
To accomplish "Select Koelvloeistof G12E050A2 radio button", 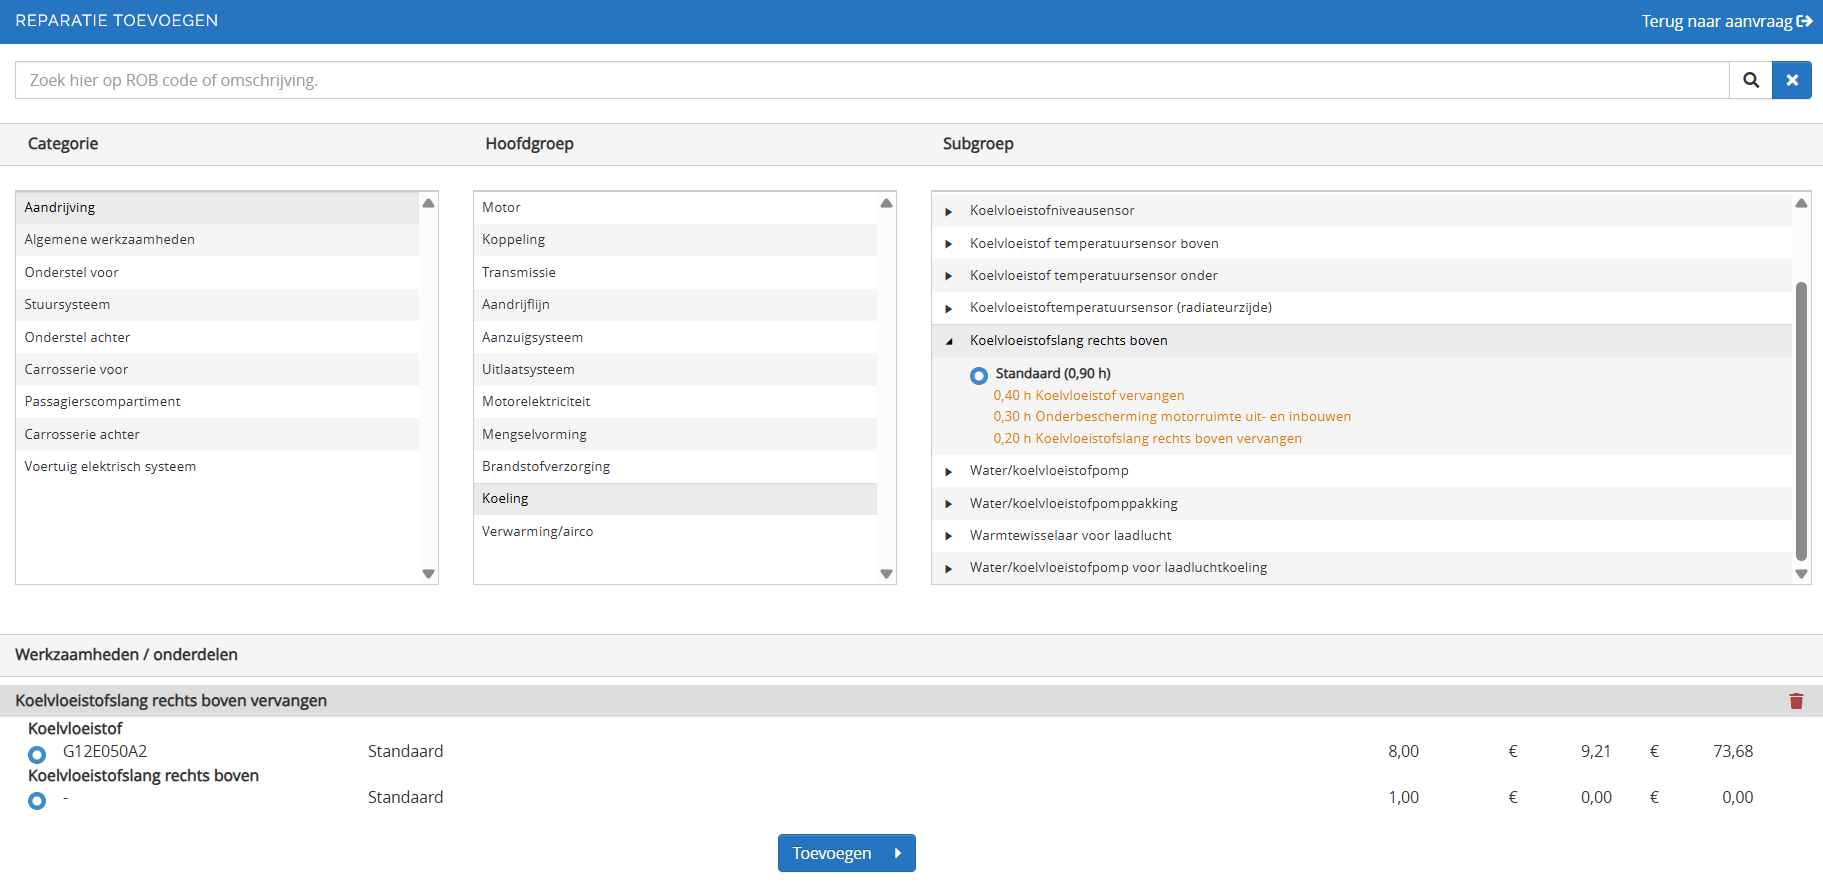I will (x=37, y=754).
